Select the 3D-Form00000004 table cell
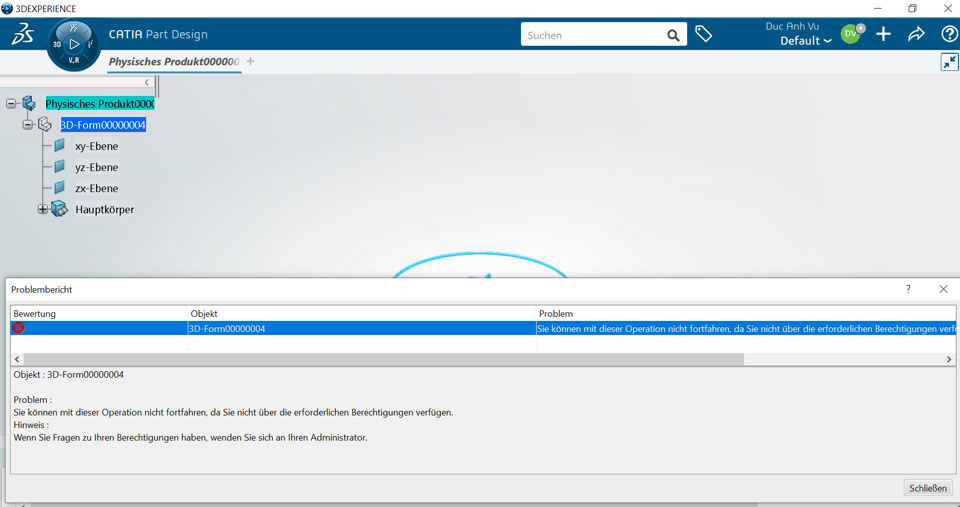 tap(361, 329)
